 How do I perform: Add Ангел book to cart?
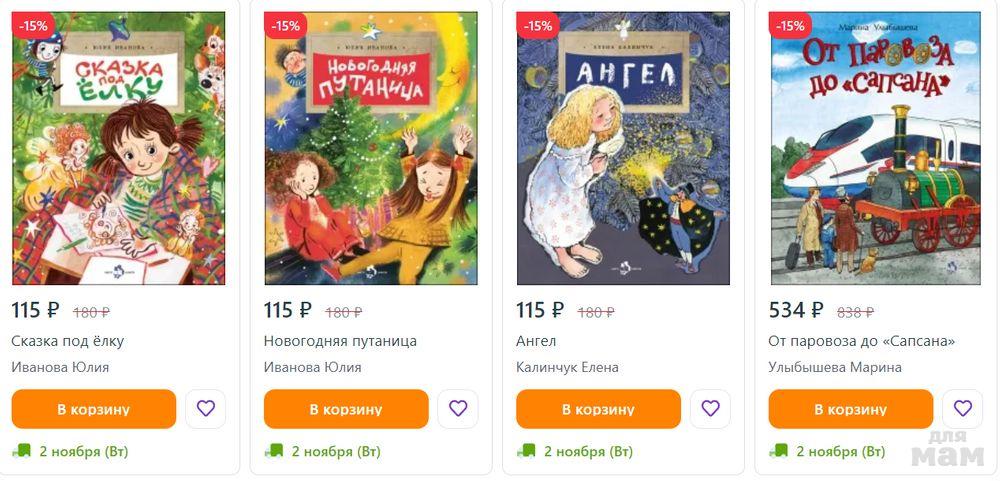[598, 409]
